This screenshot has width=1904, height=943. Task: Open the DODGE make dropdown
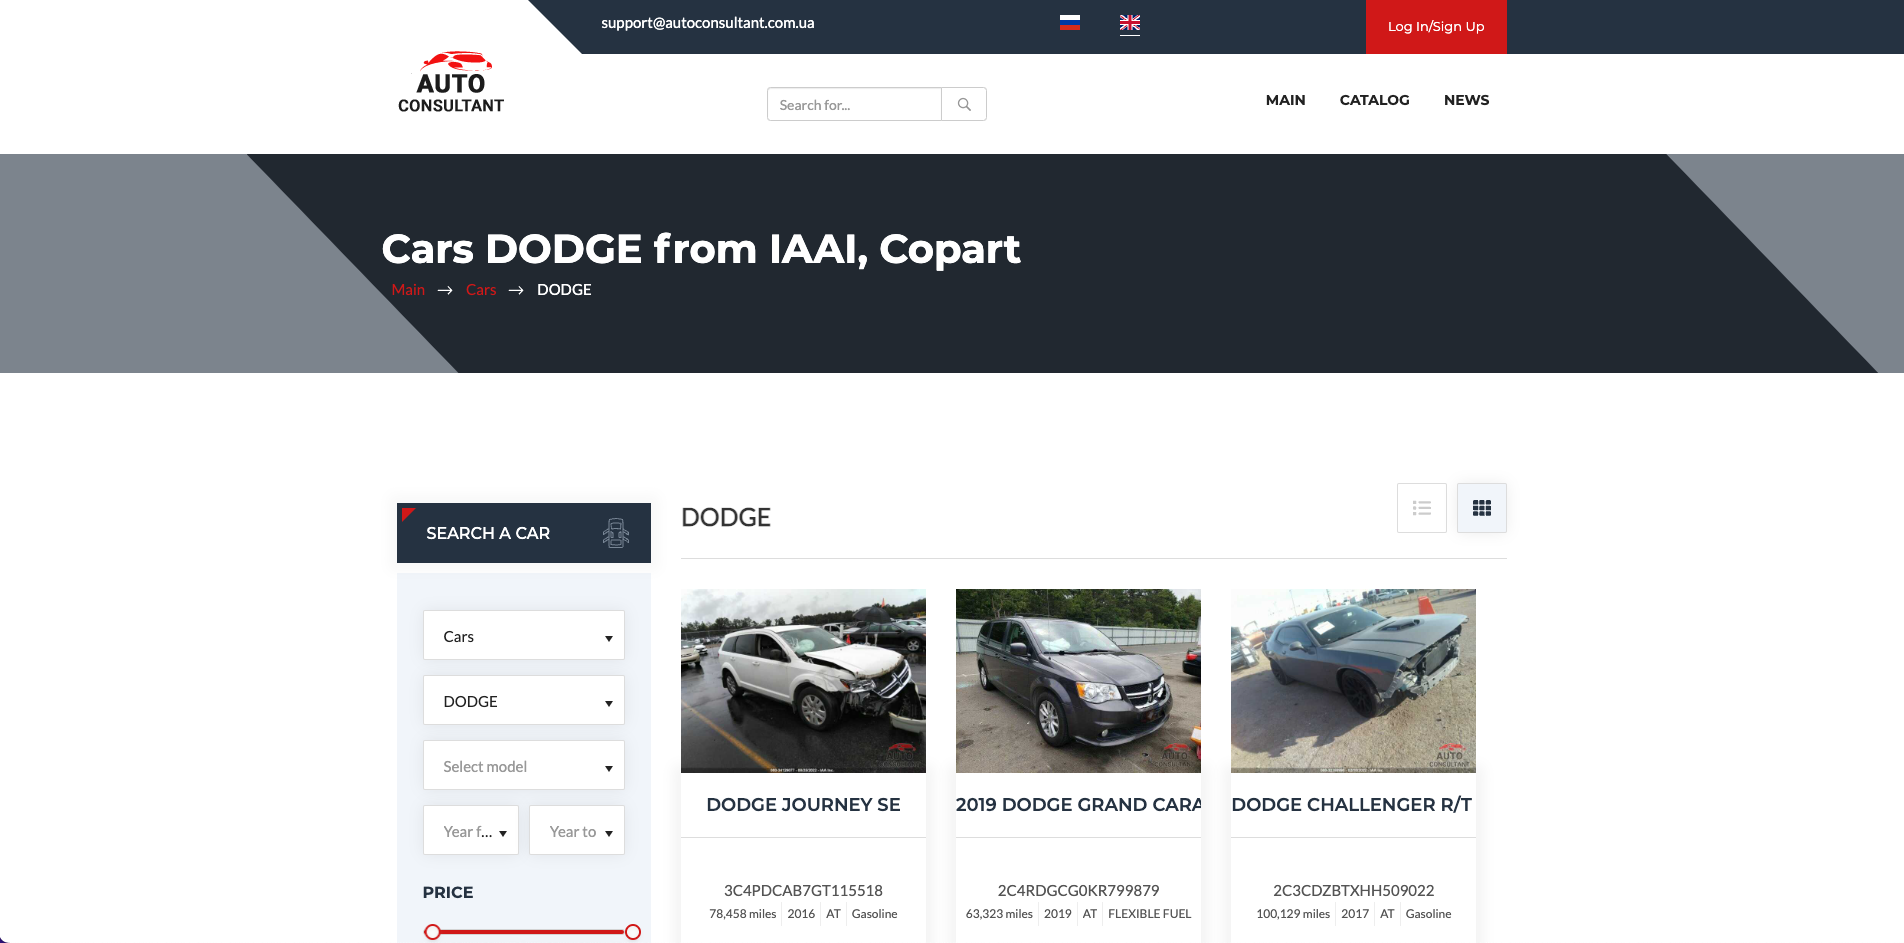(523, 700)
